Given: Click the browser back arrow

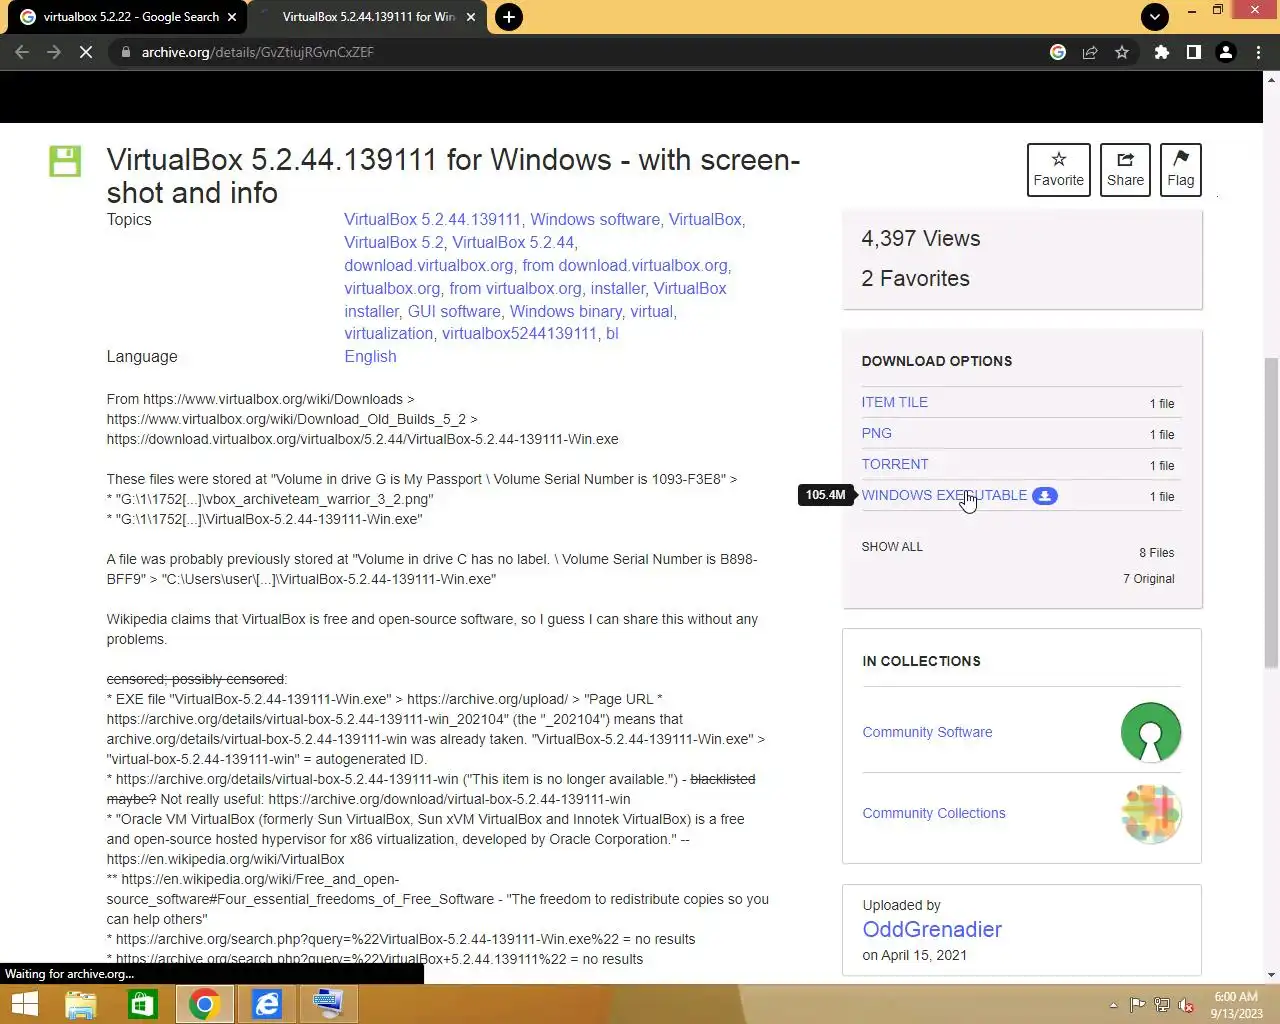Looking at the screenshot, I should 22,52.
